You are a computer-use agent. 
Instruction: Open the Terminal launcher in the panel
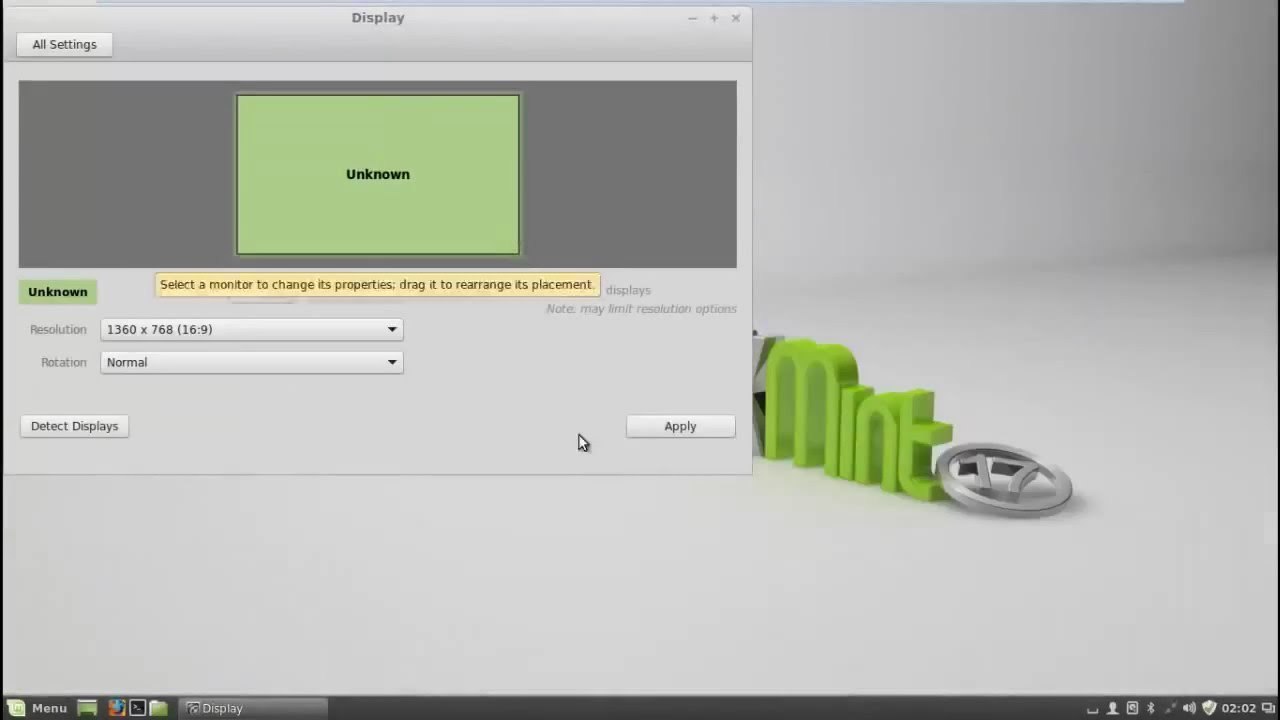point(137,708)
